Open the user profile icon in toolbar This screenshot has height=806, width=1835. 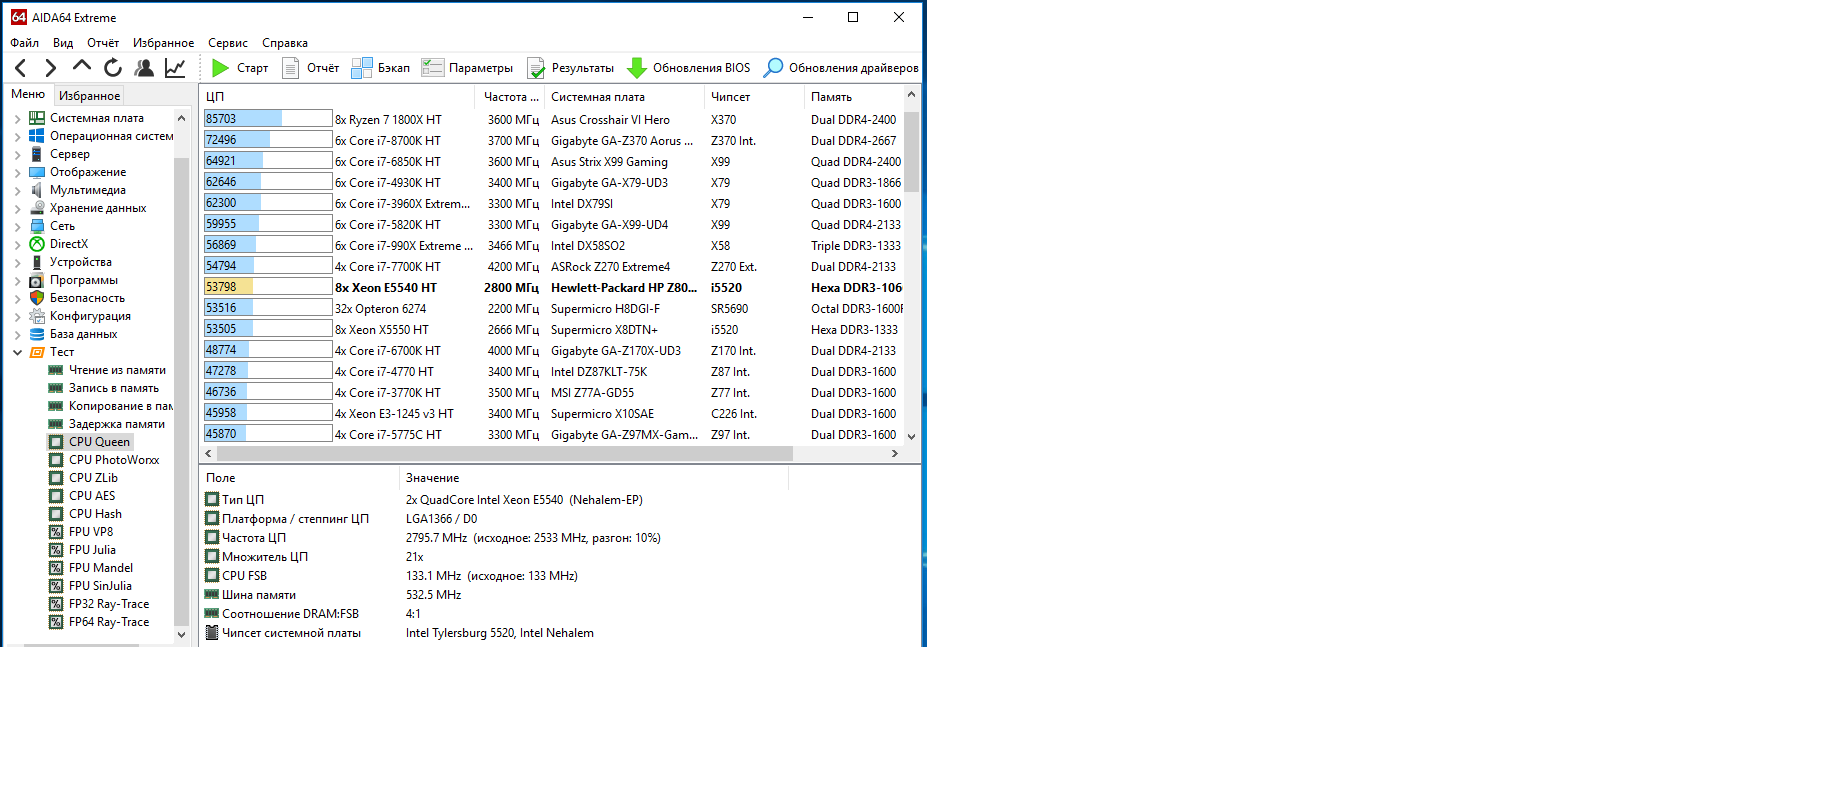144,68
